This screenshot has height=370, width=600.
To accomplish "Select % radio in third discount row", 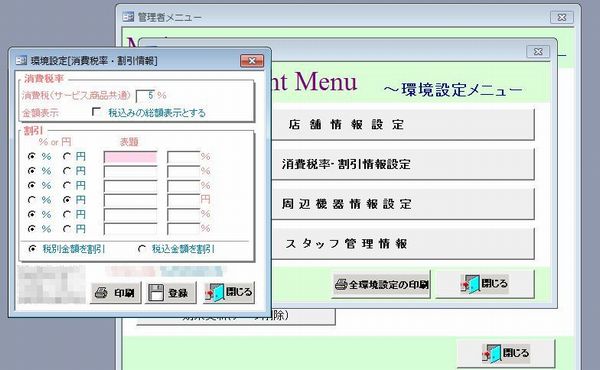I will pyautogui.click(x=32, y=186).
